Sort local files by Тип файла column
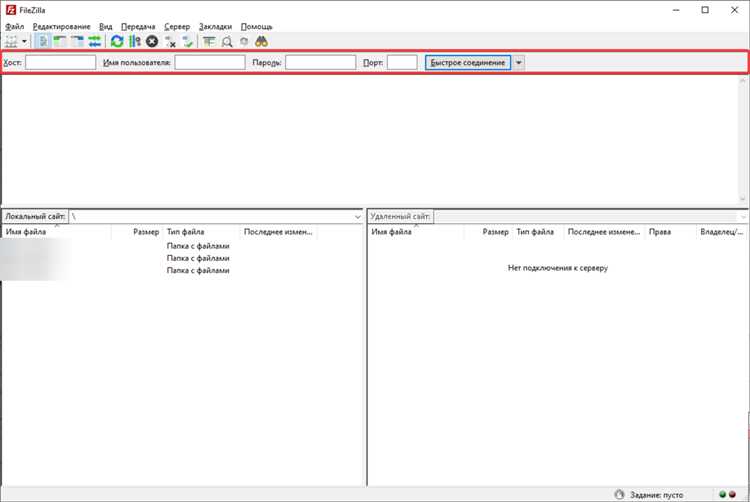 click(201, 232)
